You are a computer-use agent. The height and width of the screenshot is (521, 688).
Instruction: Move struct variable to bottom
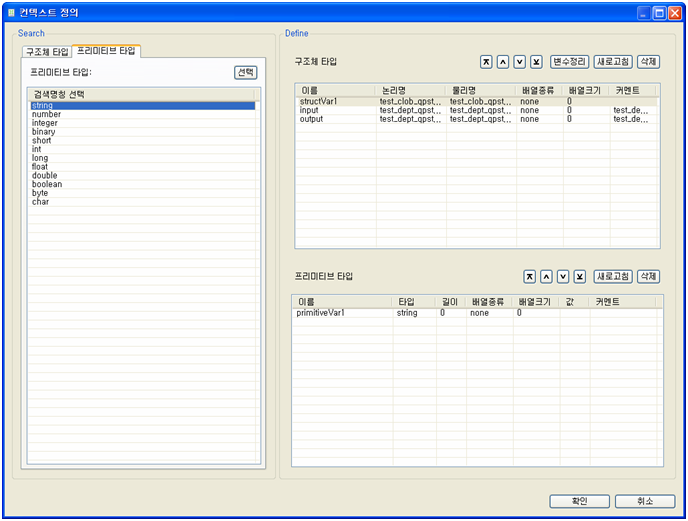point(536,62)
